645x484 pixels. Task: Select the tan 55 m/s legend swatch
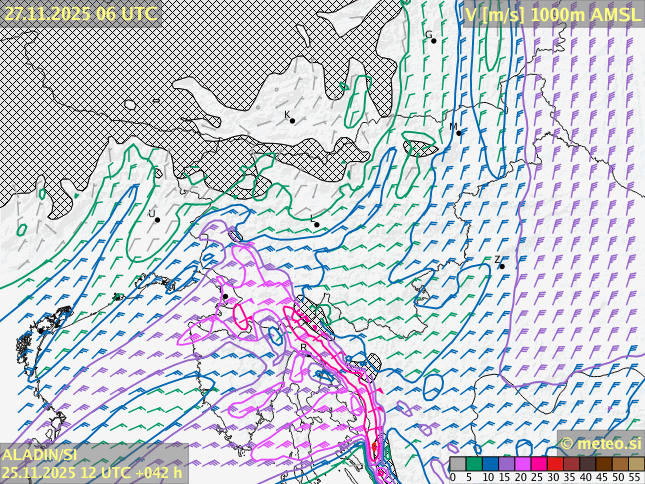coord(635,464)
